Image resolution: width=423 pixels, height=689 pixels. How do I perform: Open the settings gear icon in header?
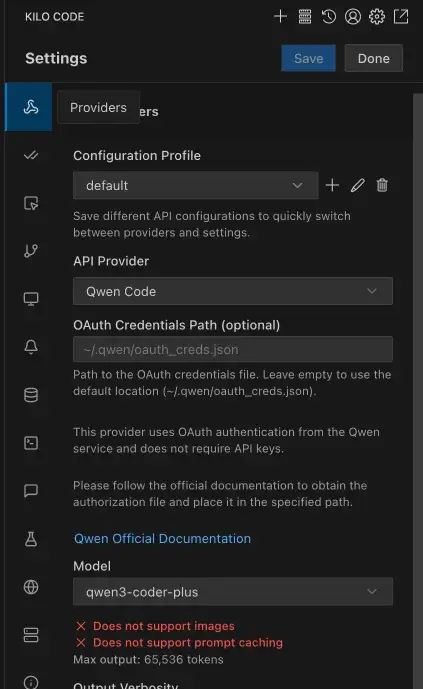point(377,17)
